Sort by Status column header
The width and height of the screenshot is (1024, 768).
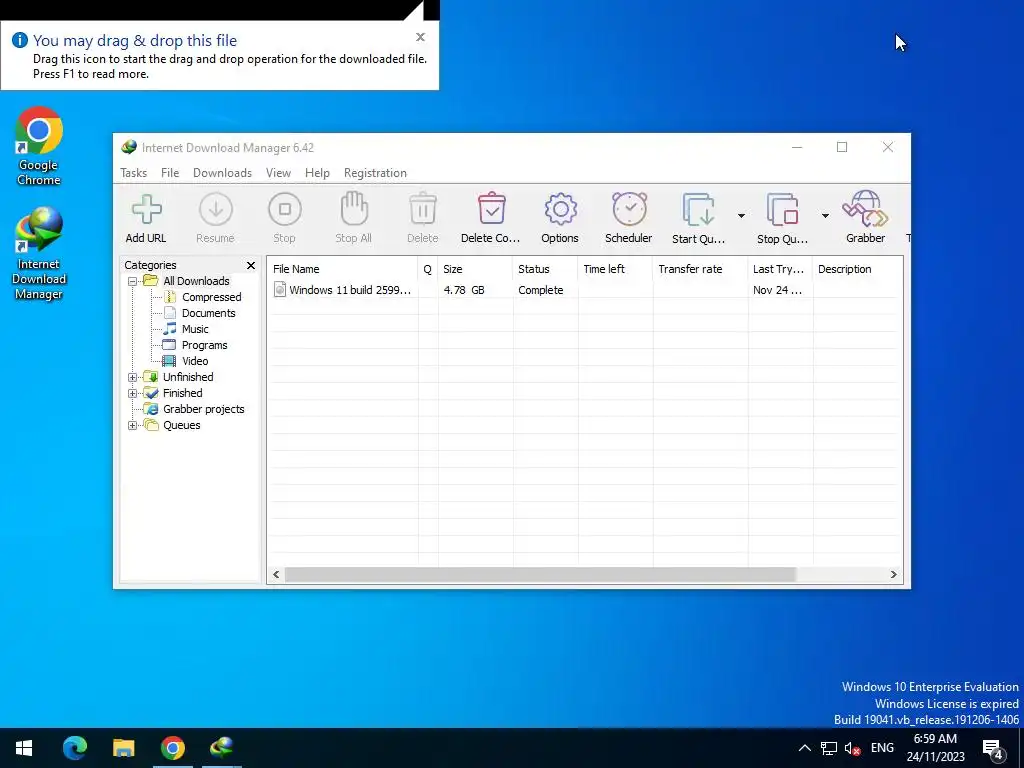click(545, 269)
